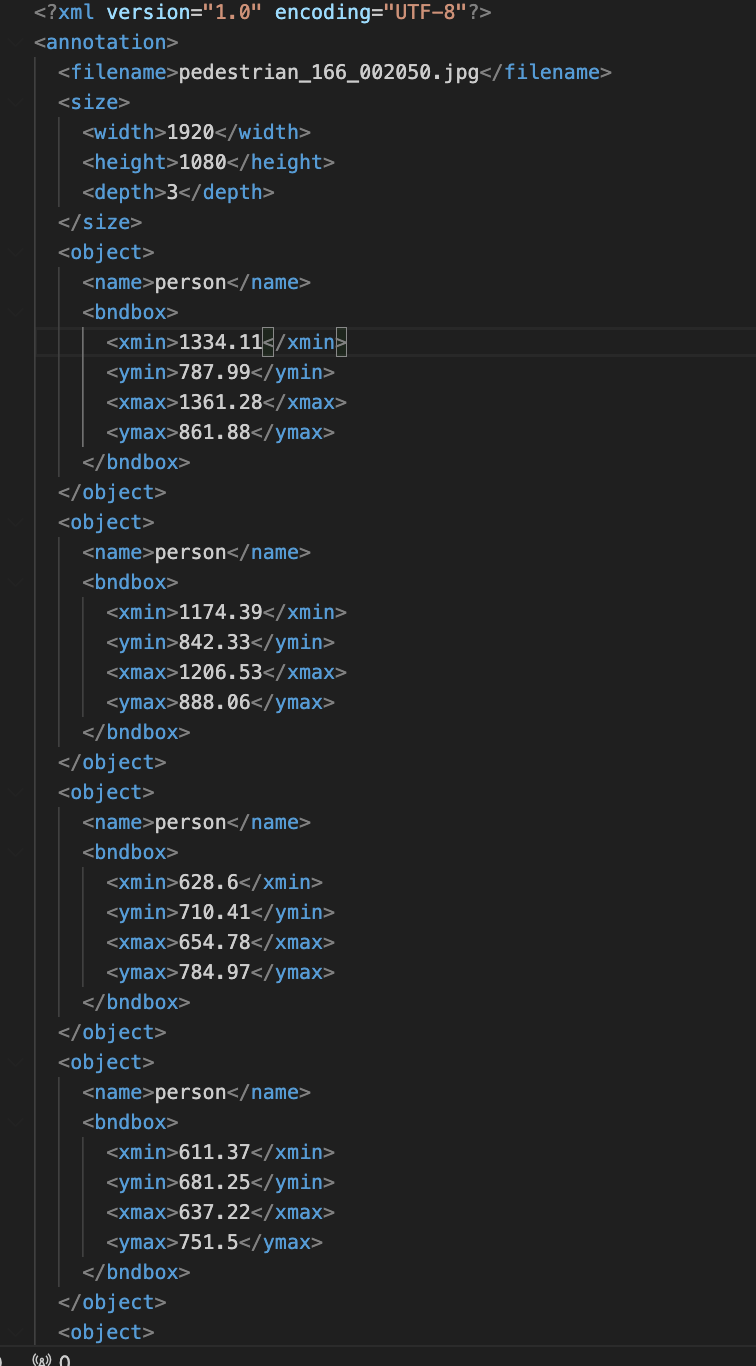Click the xmax value 1361.28
The width and height of the screenshot is (756, 1366).
[220, 402]
